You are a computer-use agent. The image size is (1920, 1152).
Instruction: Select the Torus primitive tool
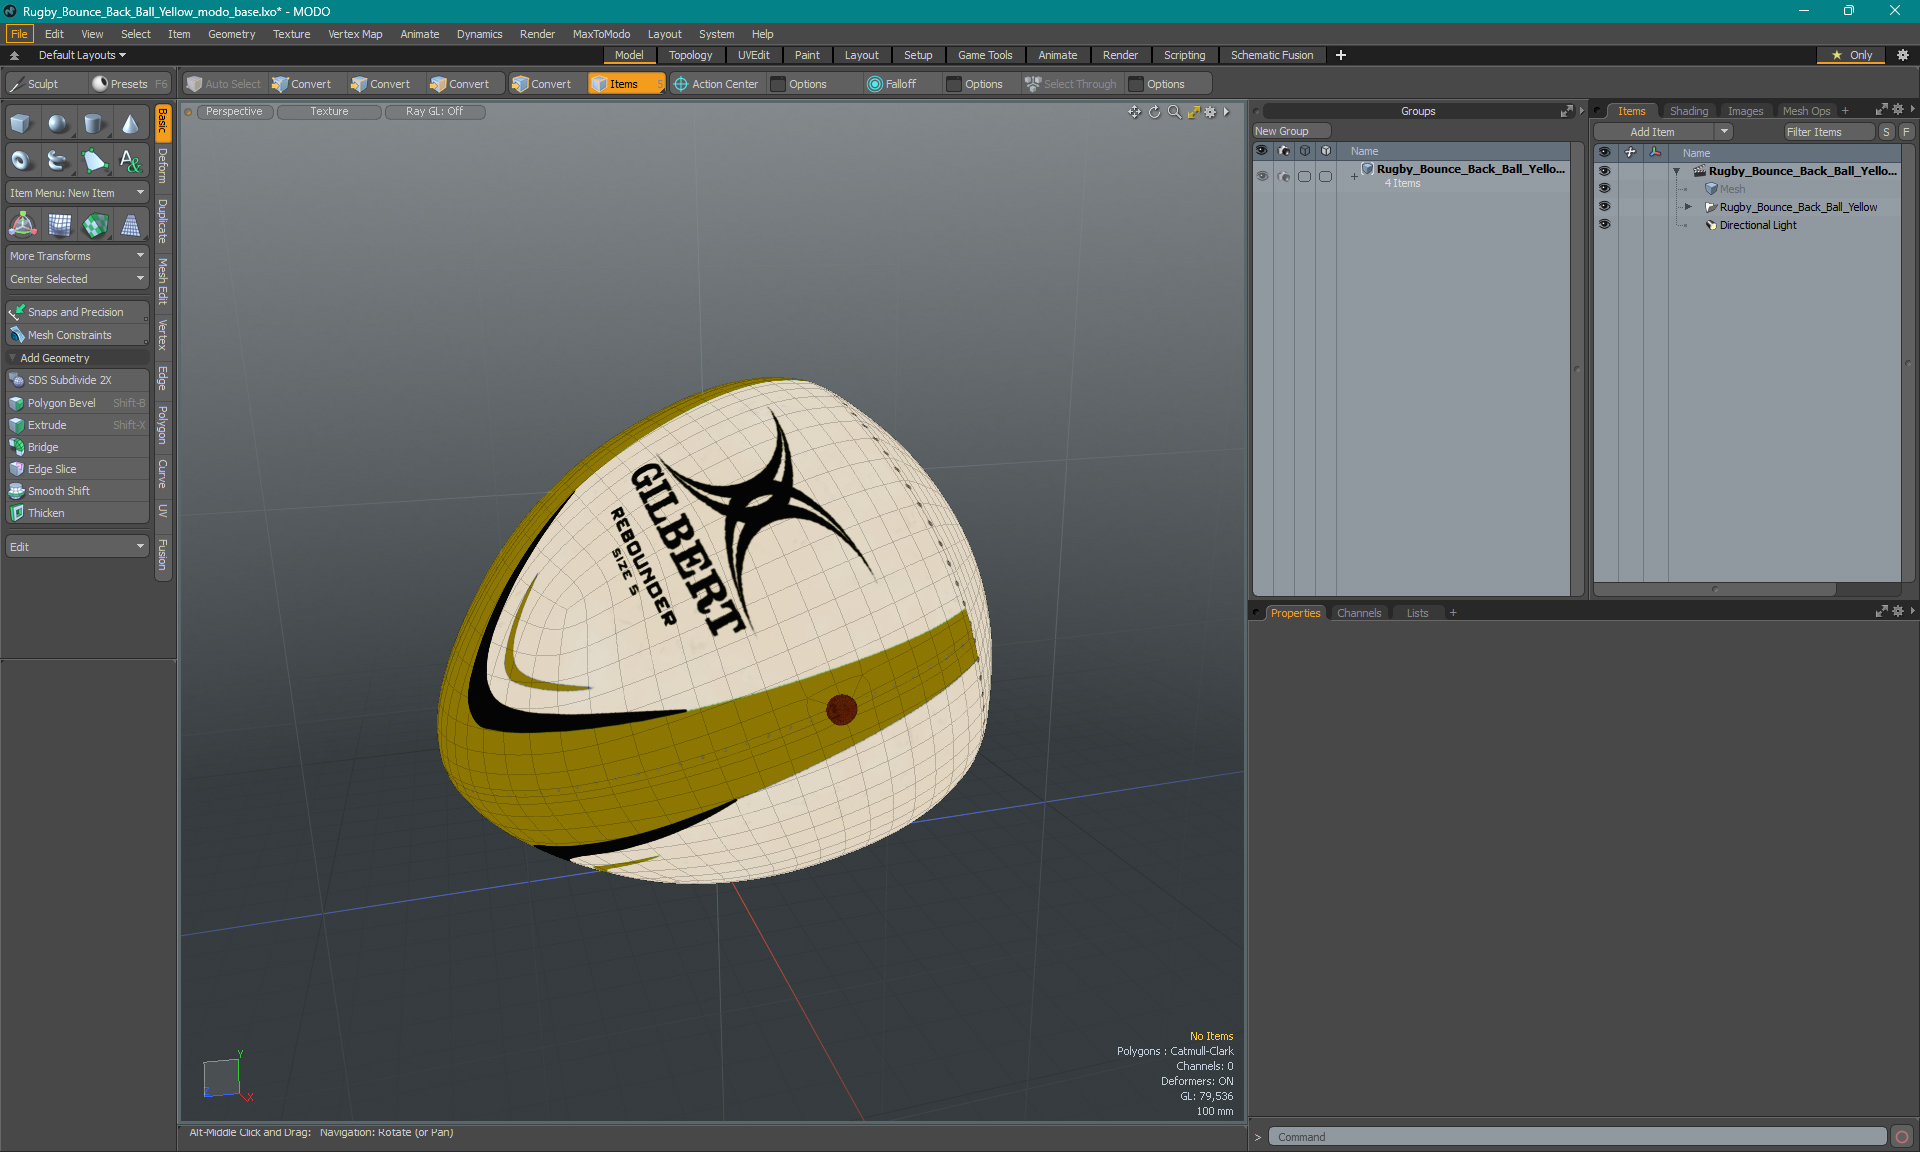tap(21, 160)
